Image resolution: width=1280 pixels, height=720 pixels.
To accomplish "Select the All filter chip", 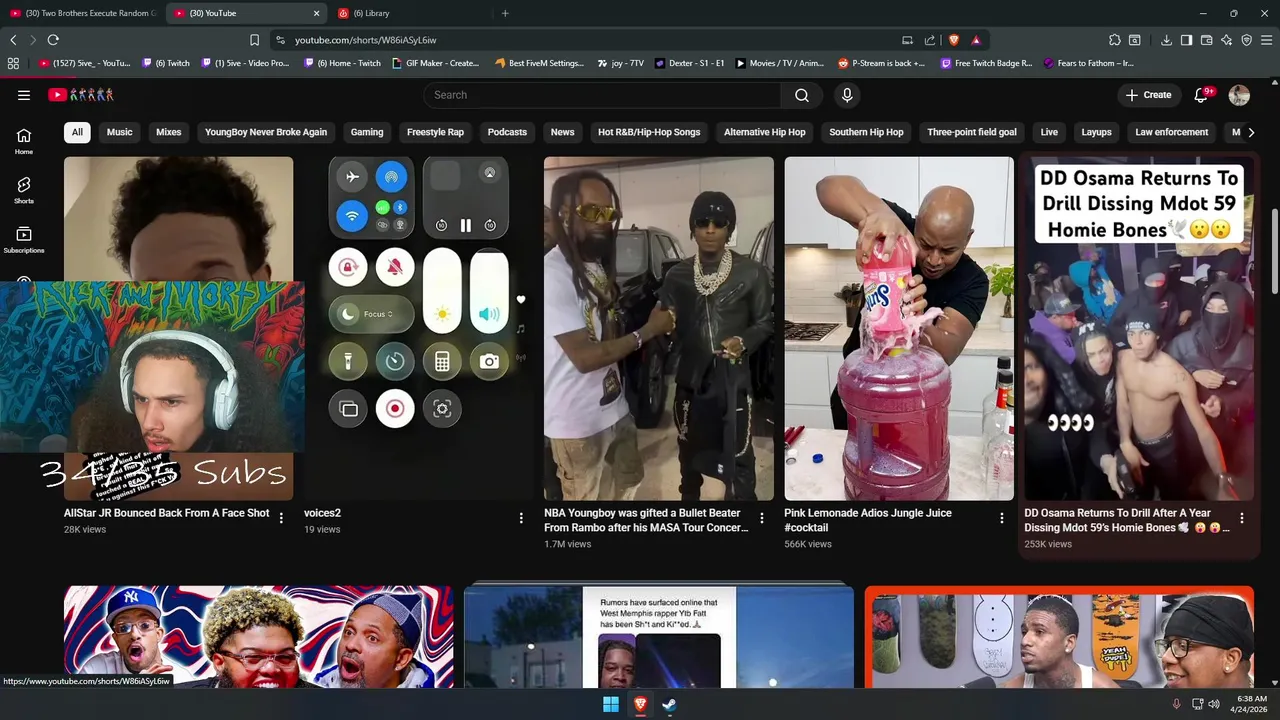I will click(x=77, y=132).
